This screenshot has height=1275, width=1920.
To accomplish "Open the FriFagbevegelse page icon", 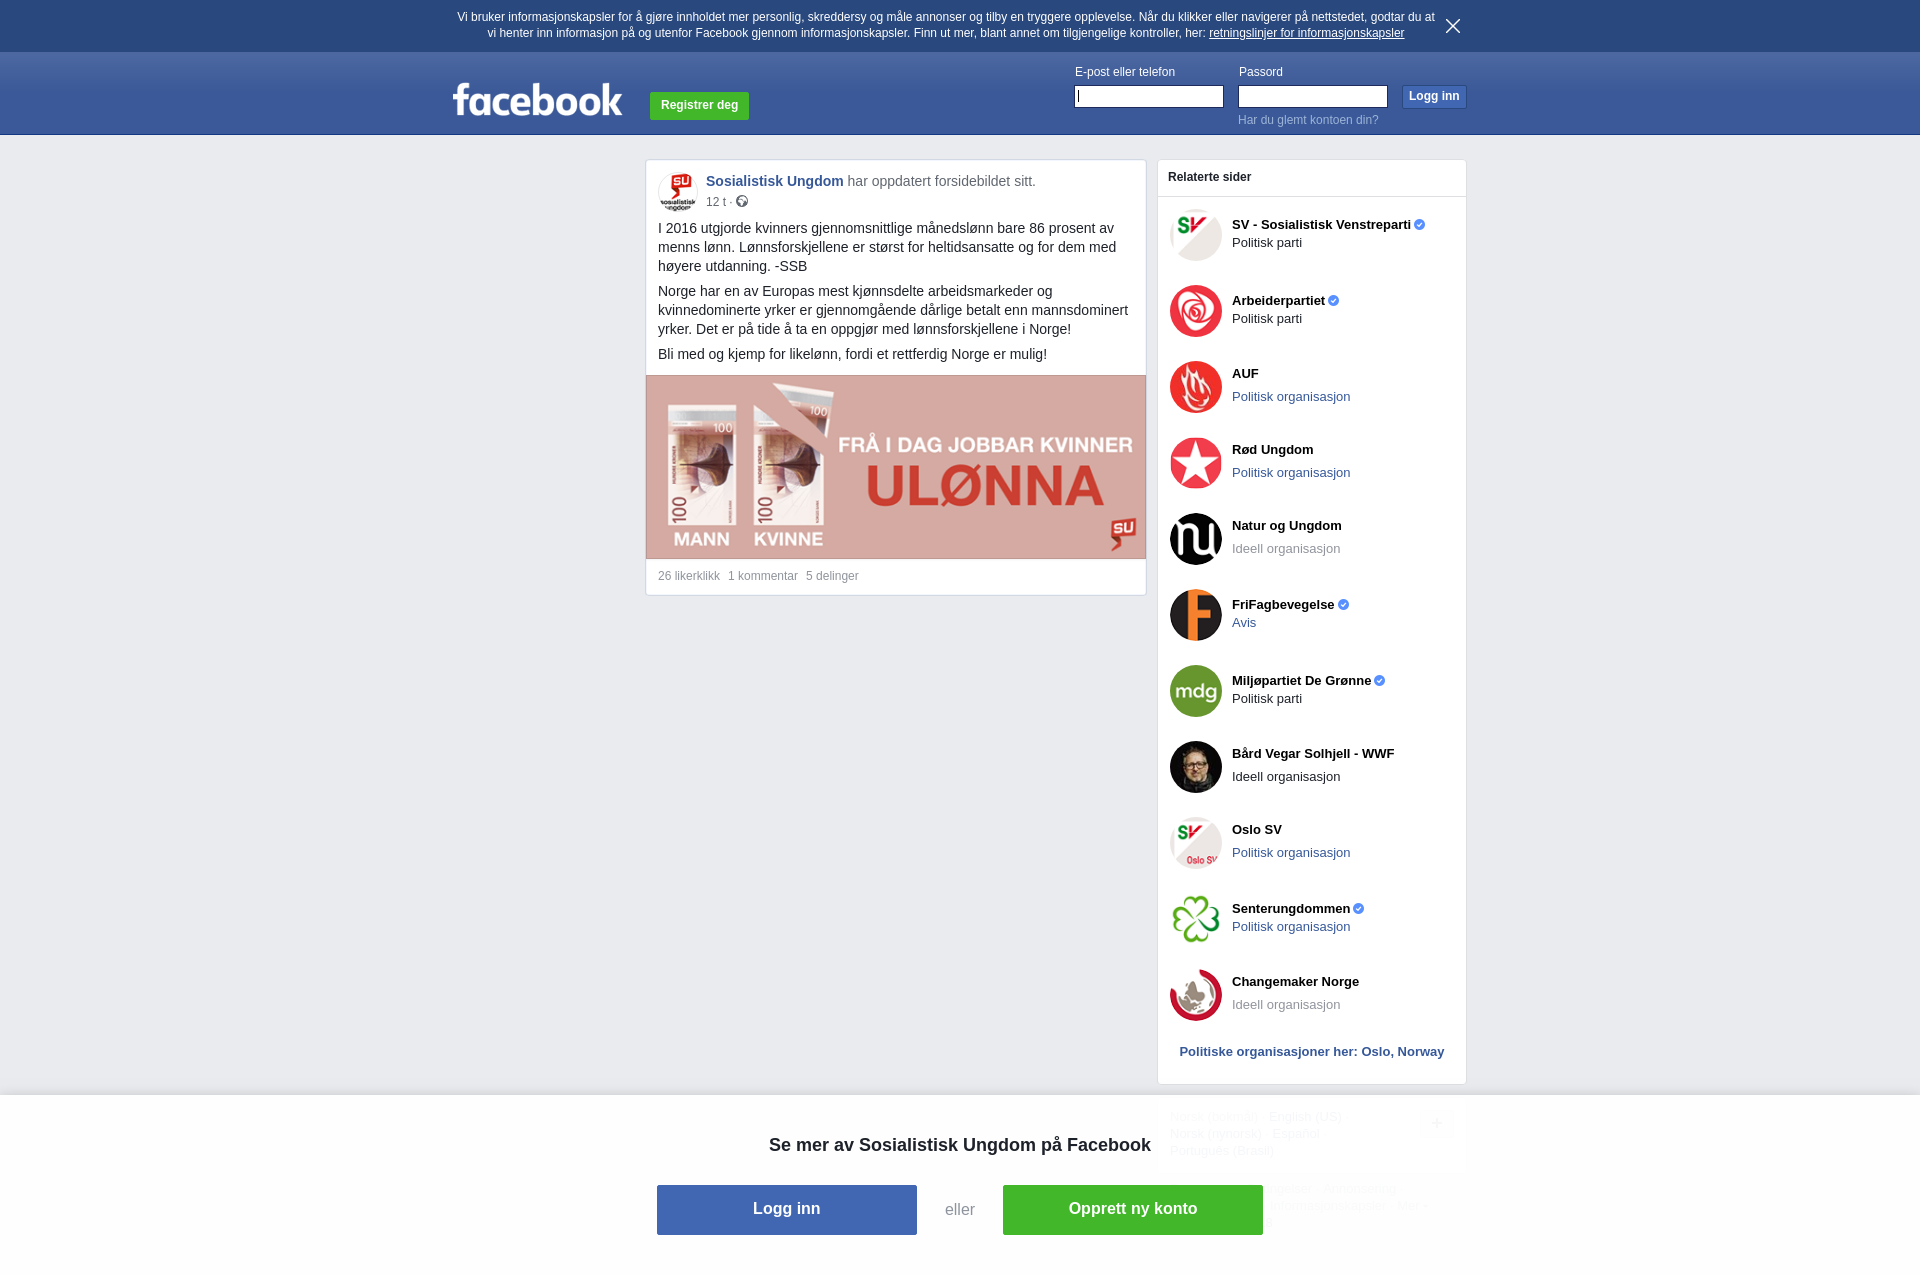I will click(1196, 615).
